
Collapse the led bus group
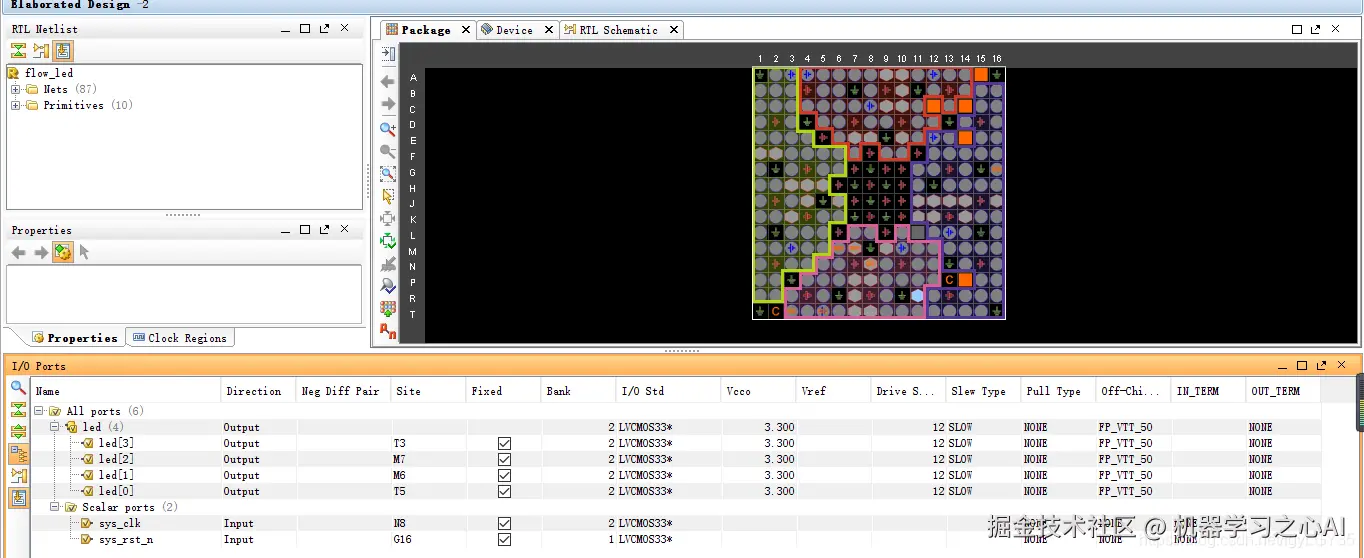click(56, 427)
